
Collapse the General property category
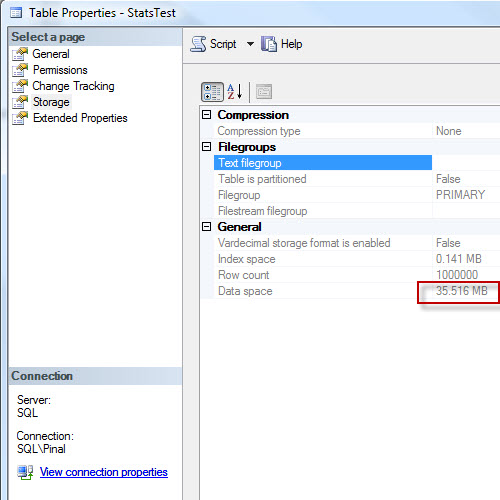click(207, 227)
